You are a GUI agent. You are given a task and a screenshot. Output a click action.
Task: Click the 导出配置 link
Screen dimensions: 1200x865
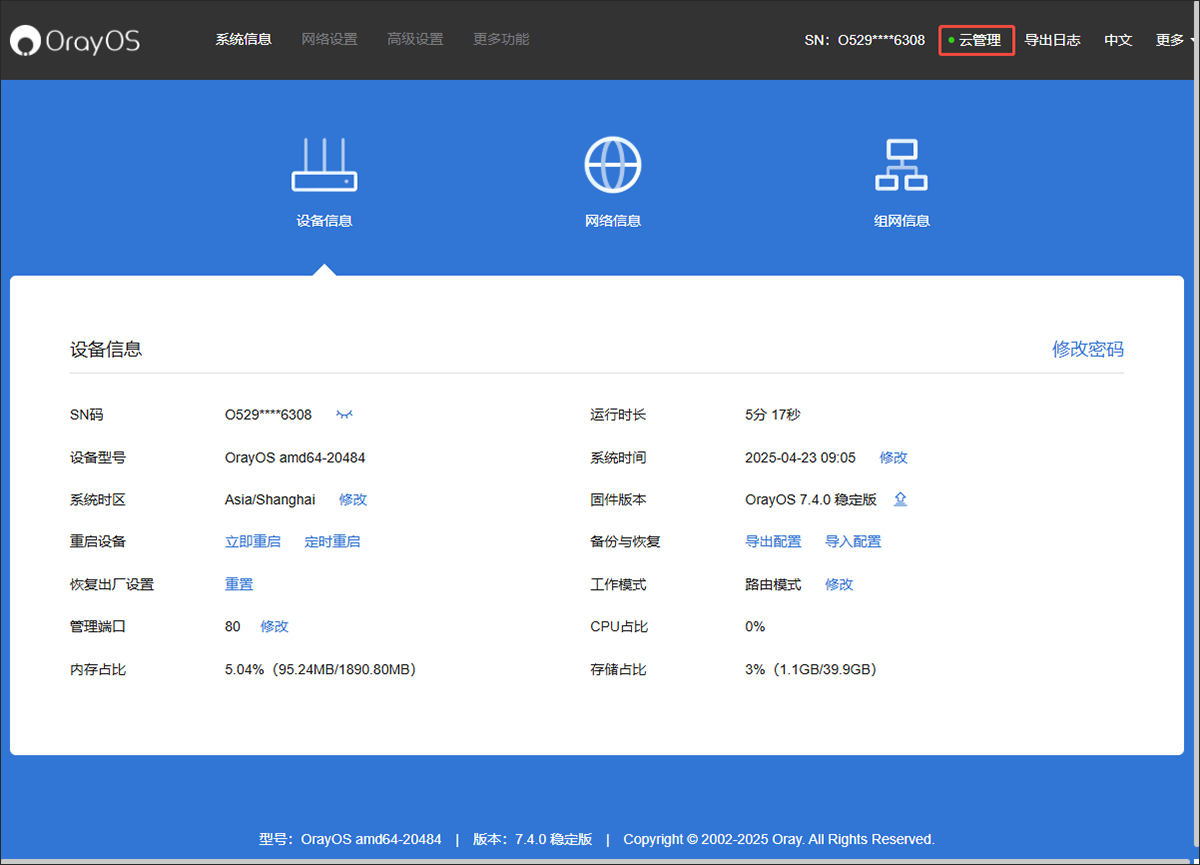[774, 542]
